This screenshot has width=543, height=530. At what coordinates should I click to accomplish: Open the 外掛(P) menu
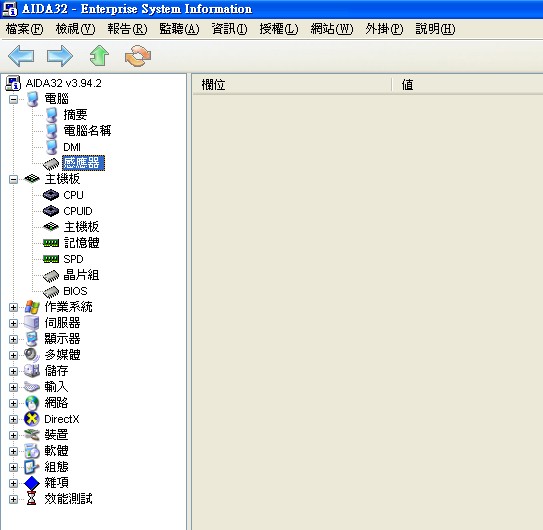coord(384,29)
